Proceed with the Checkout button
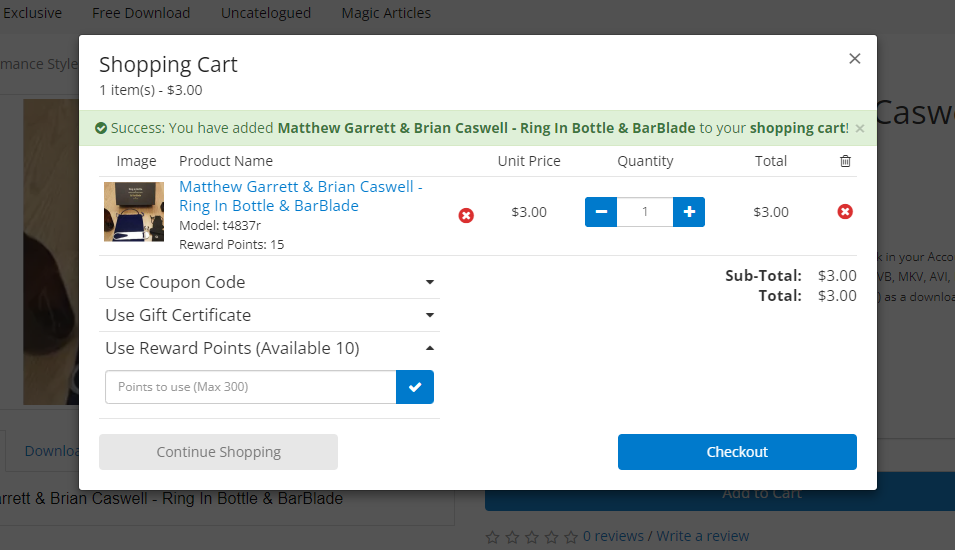Screen dimensions: 955x550 [x=737, y=452]
